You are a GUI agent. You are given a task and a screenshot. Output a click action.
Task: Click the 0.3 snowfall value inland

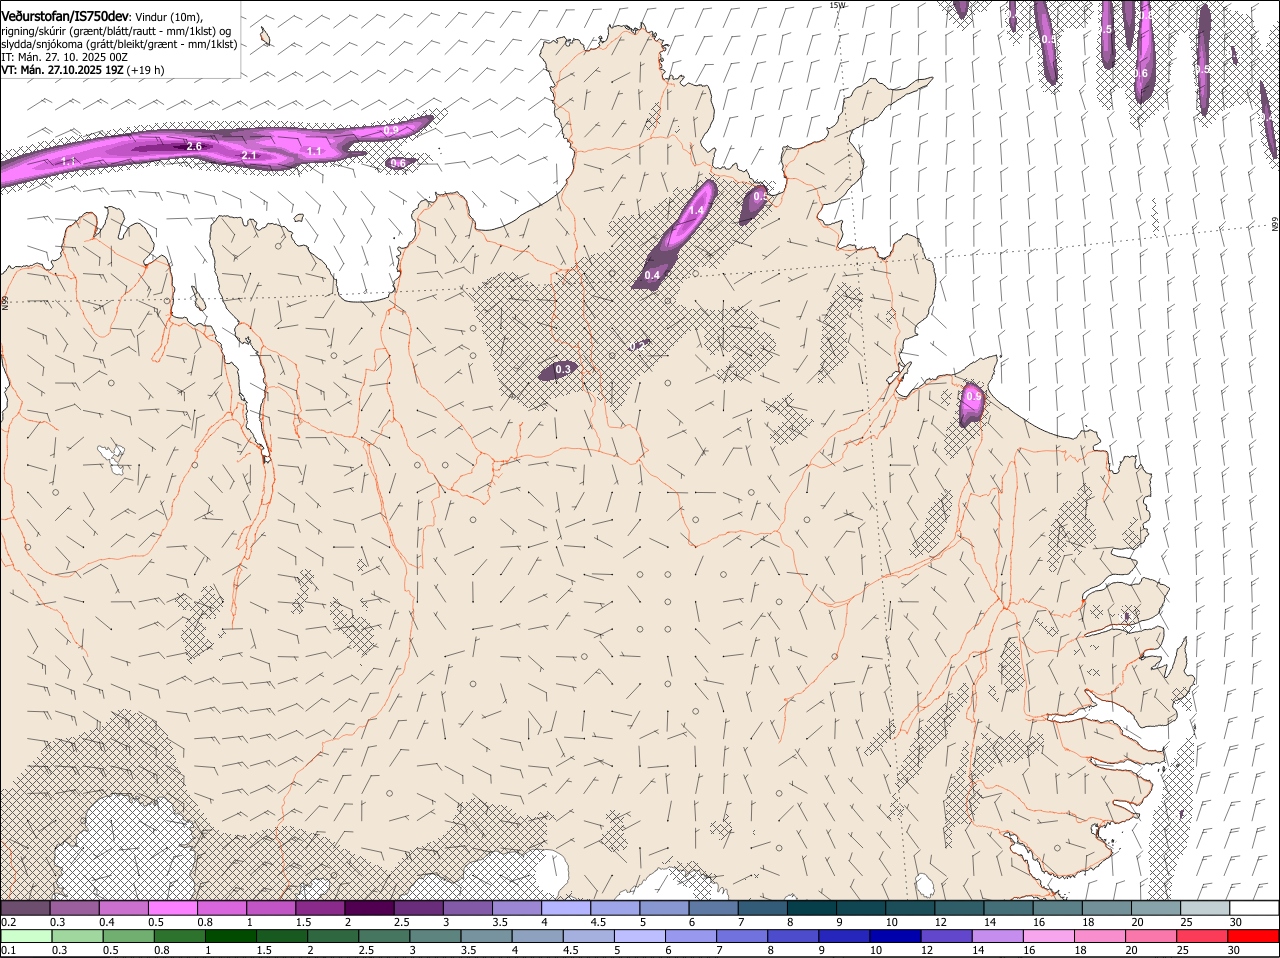point(563,369)
